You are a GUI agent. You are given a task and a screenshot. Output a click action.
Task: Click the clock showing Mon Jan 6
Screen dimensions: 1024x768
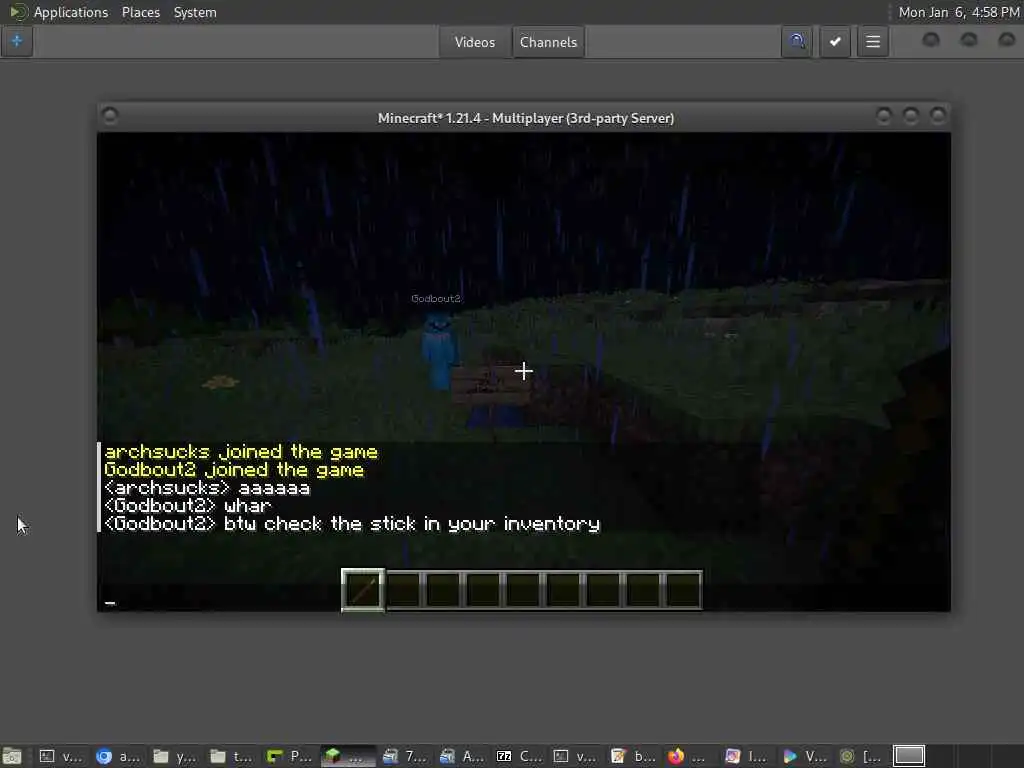pos(959,12)
